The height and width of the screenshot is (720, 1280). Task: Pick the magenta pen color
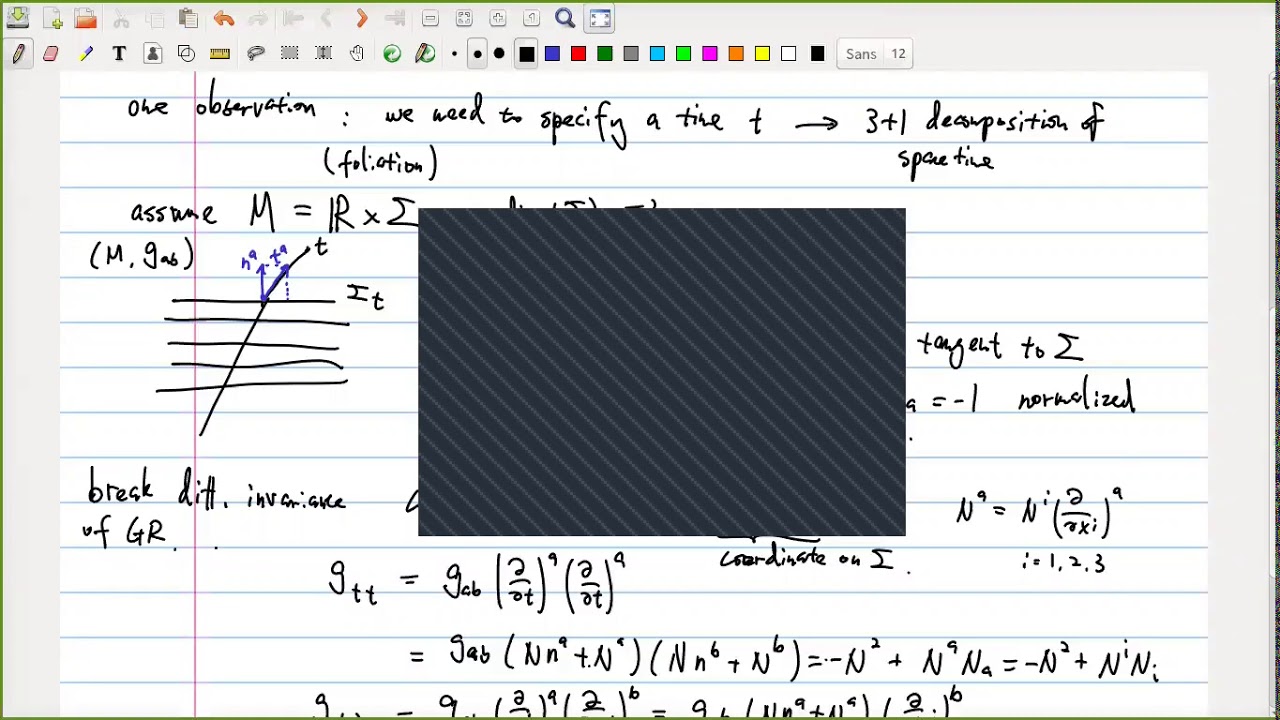[710, 54]
